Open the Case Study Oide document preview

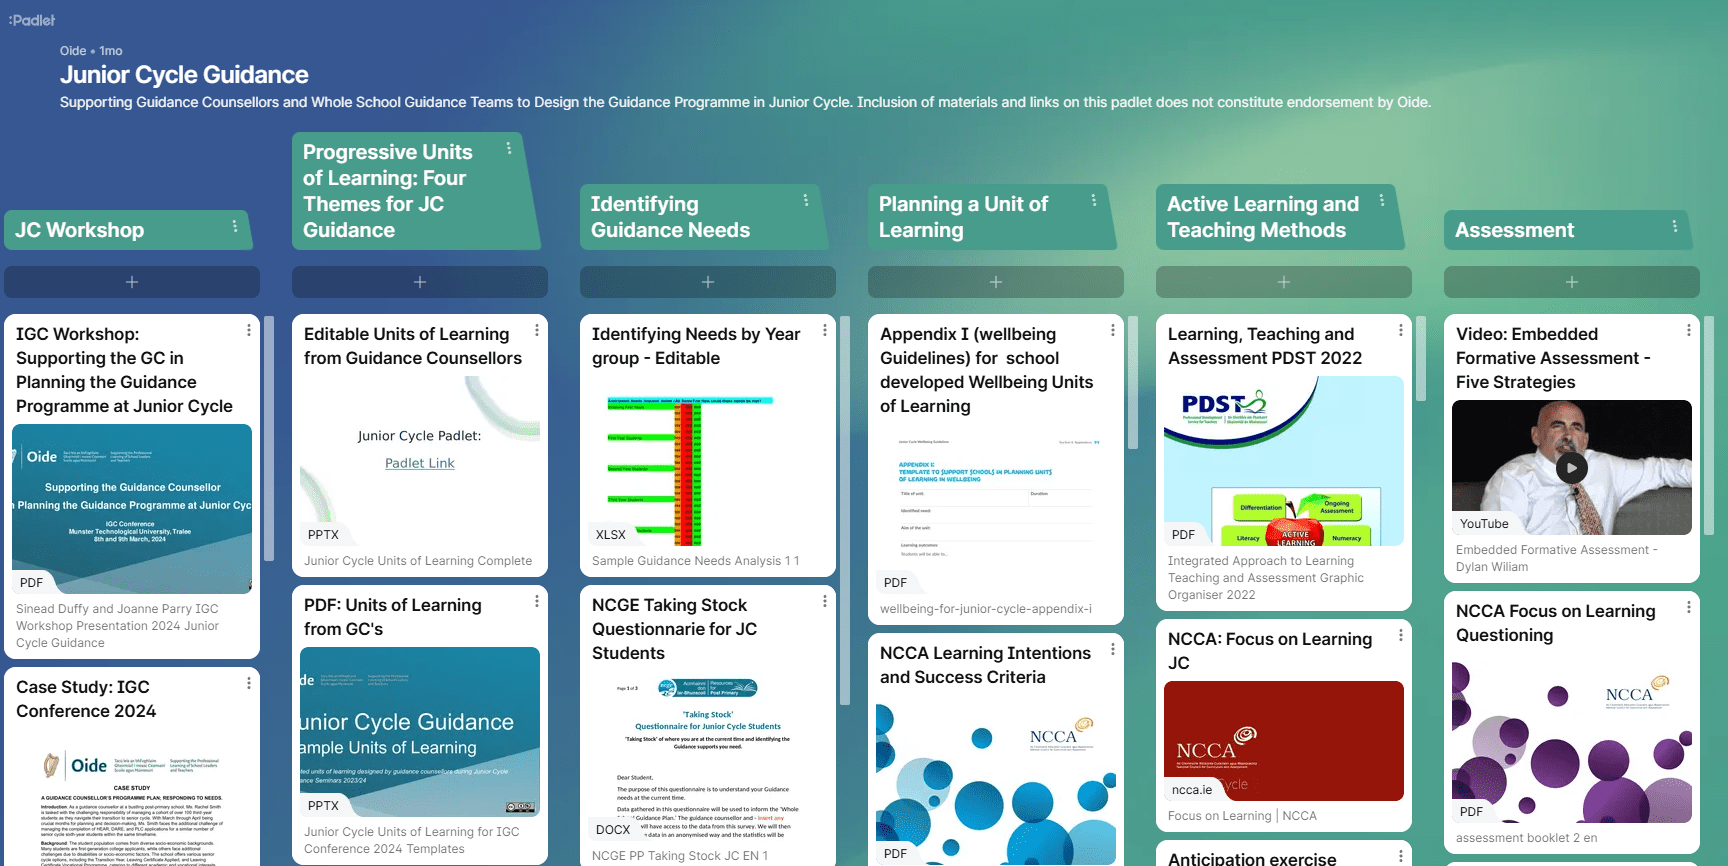coord(132,797)
